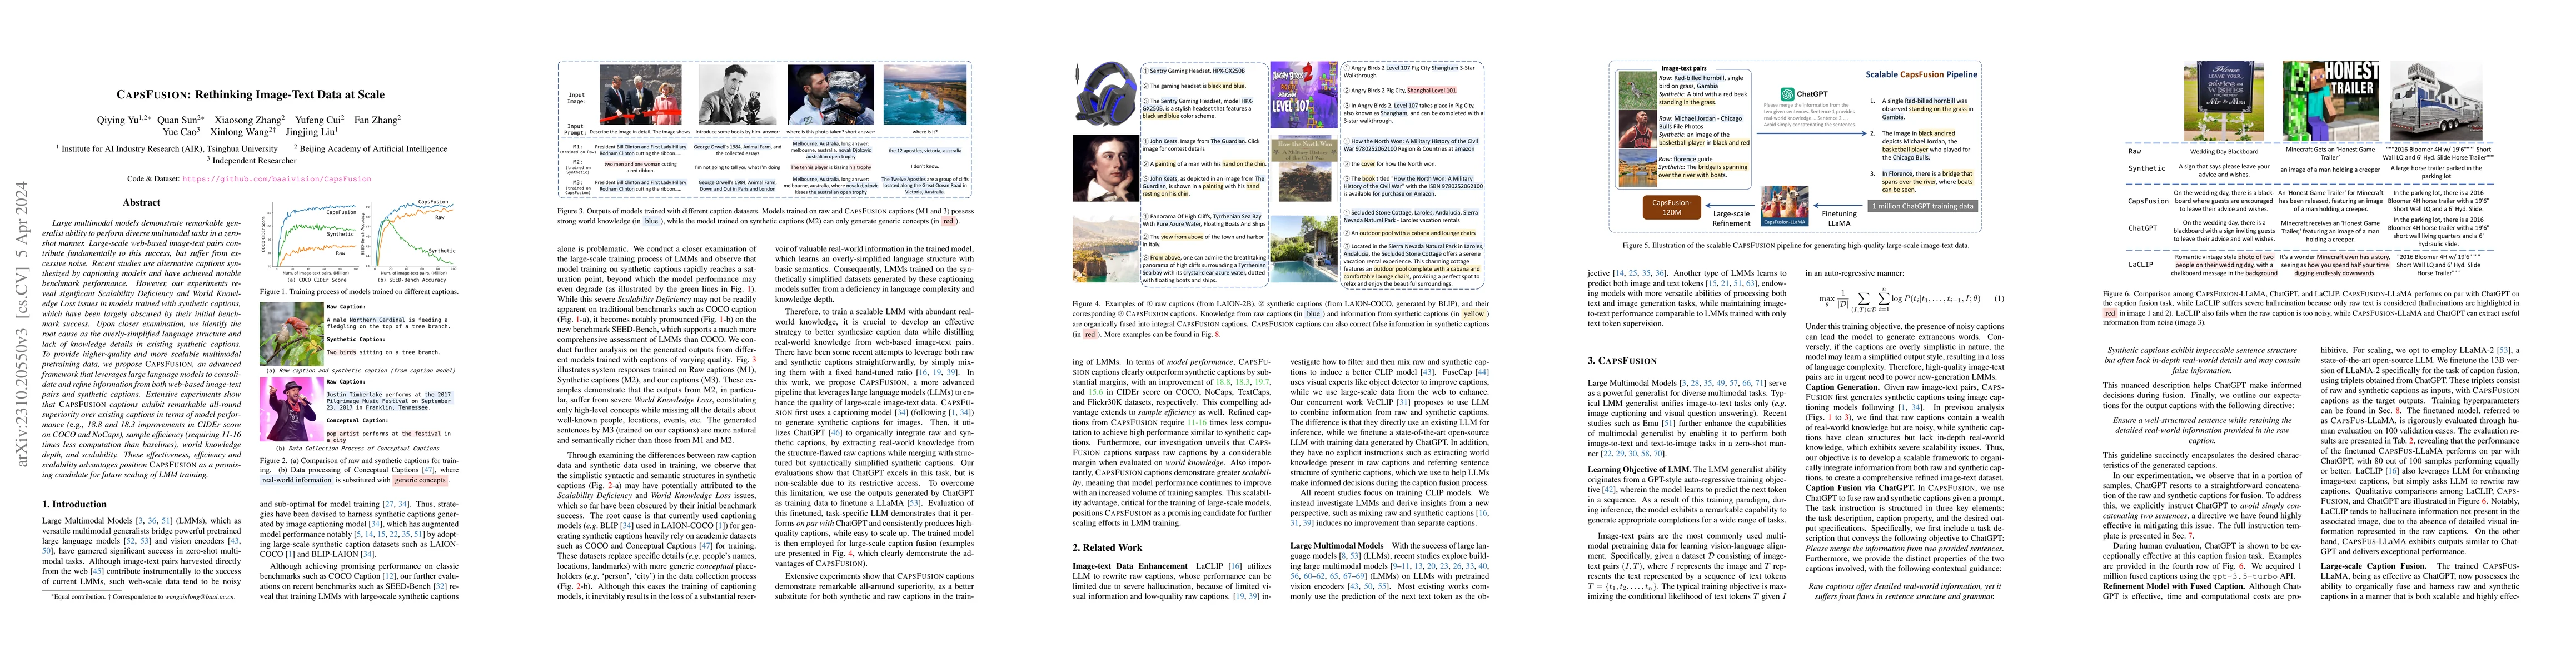Image resolution: width=2576 pixels, height=667 pixels.
Task: Select the 'Abstract' heading on page one
Action: 142,202
